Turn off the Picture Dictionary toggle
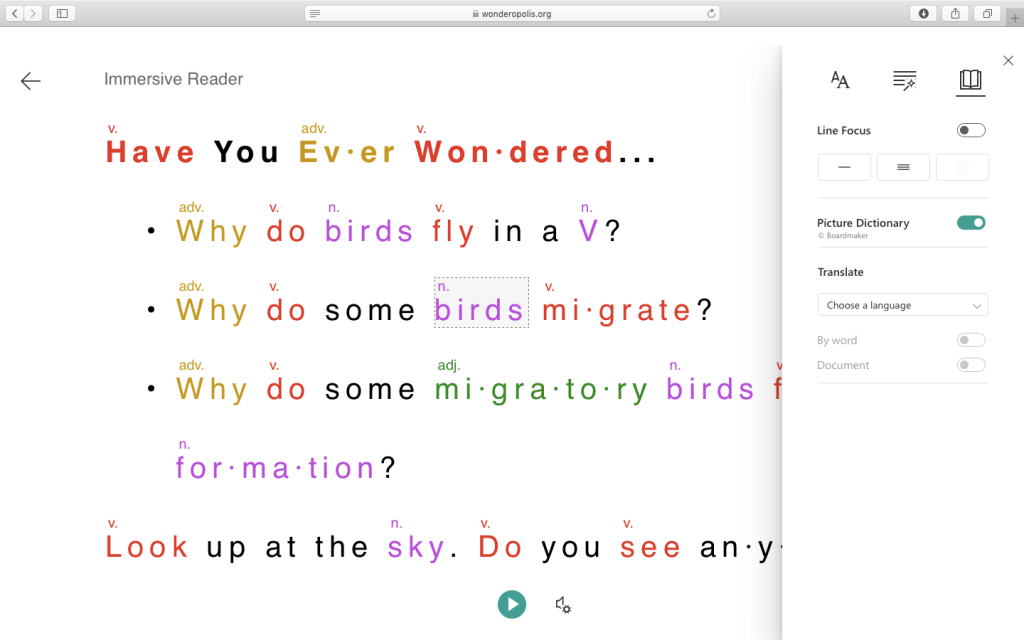The width and height of the screenshot is (1024, 640). click(x=970, y=223)
